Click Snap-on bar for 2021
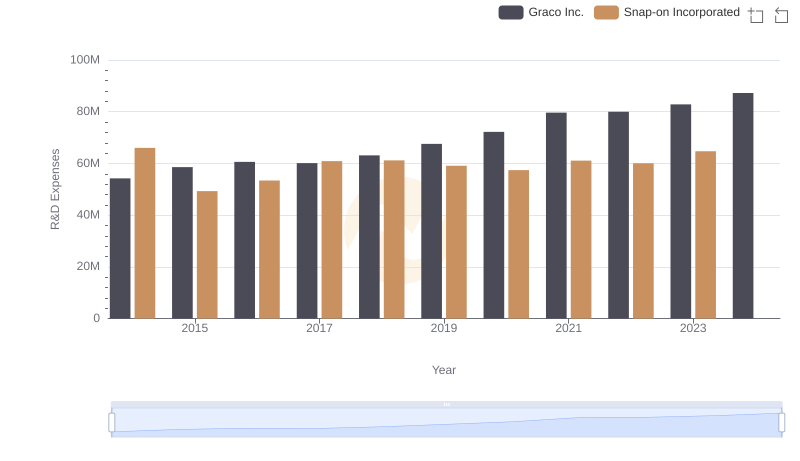 pos(581,240)
